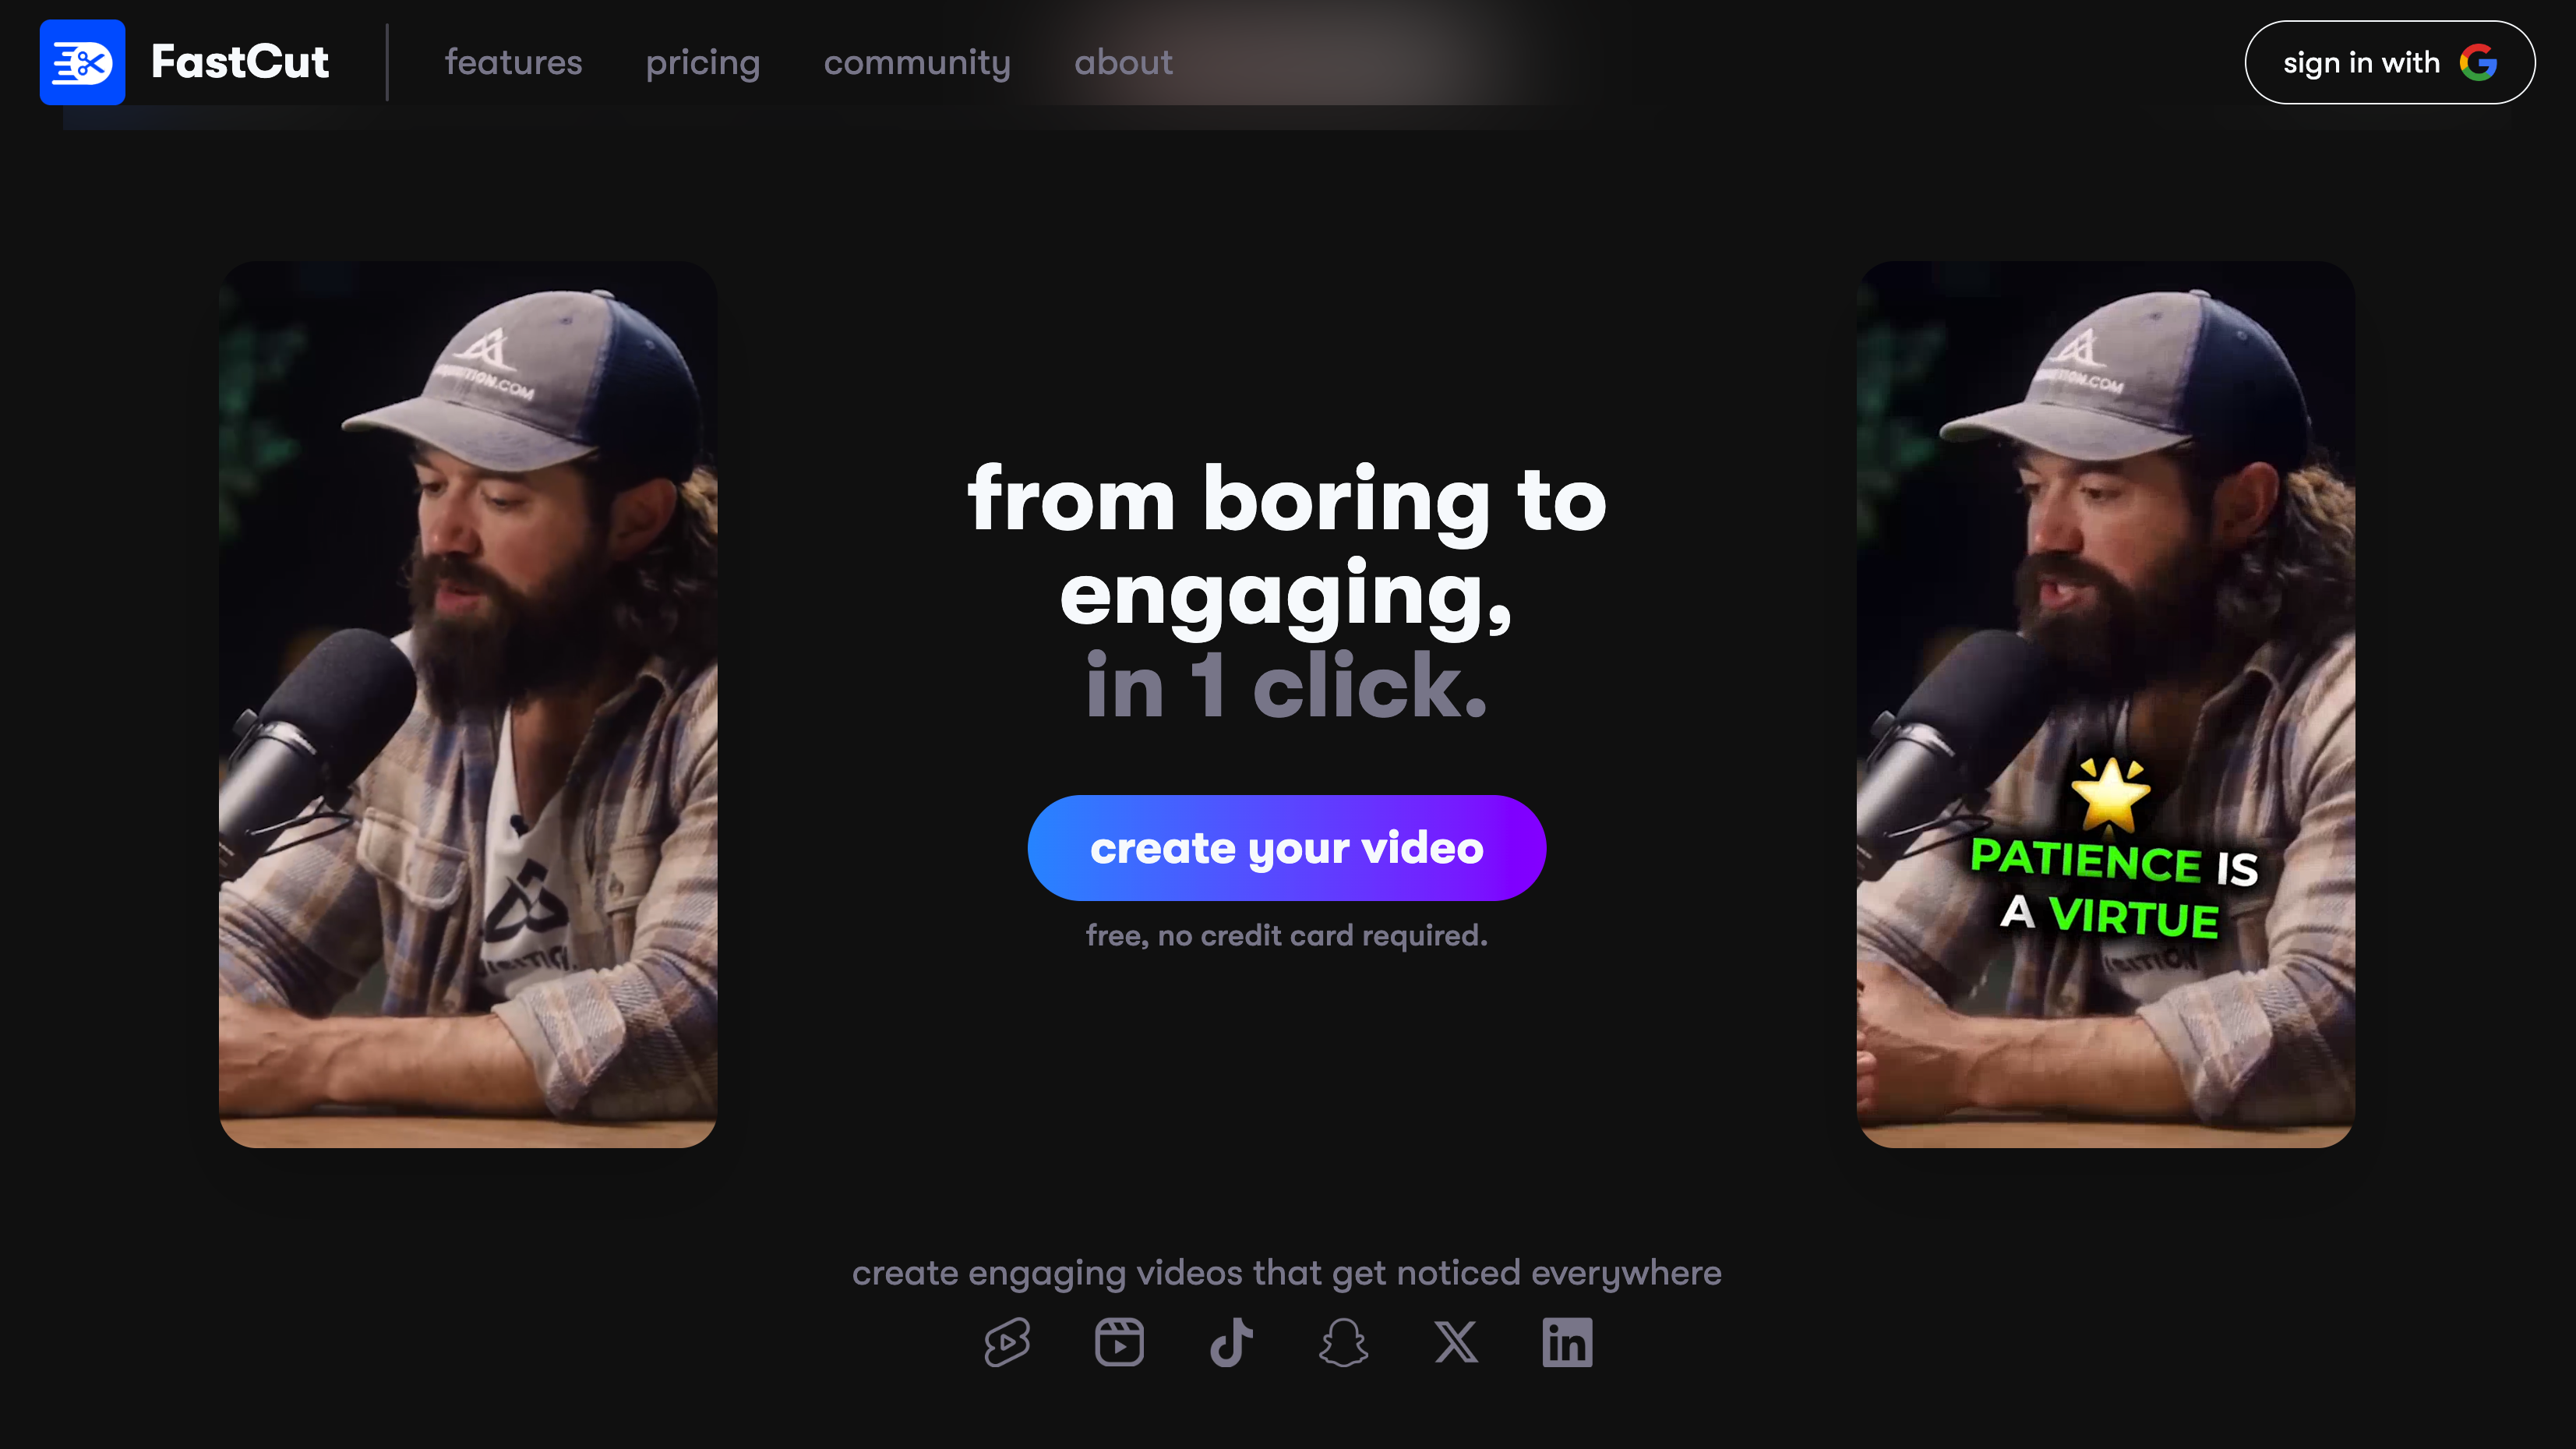
Task: Click the sign in with Google button
Action: (x=2390, y=62)
